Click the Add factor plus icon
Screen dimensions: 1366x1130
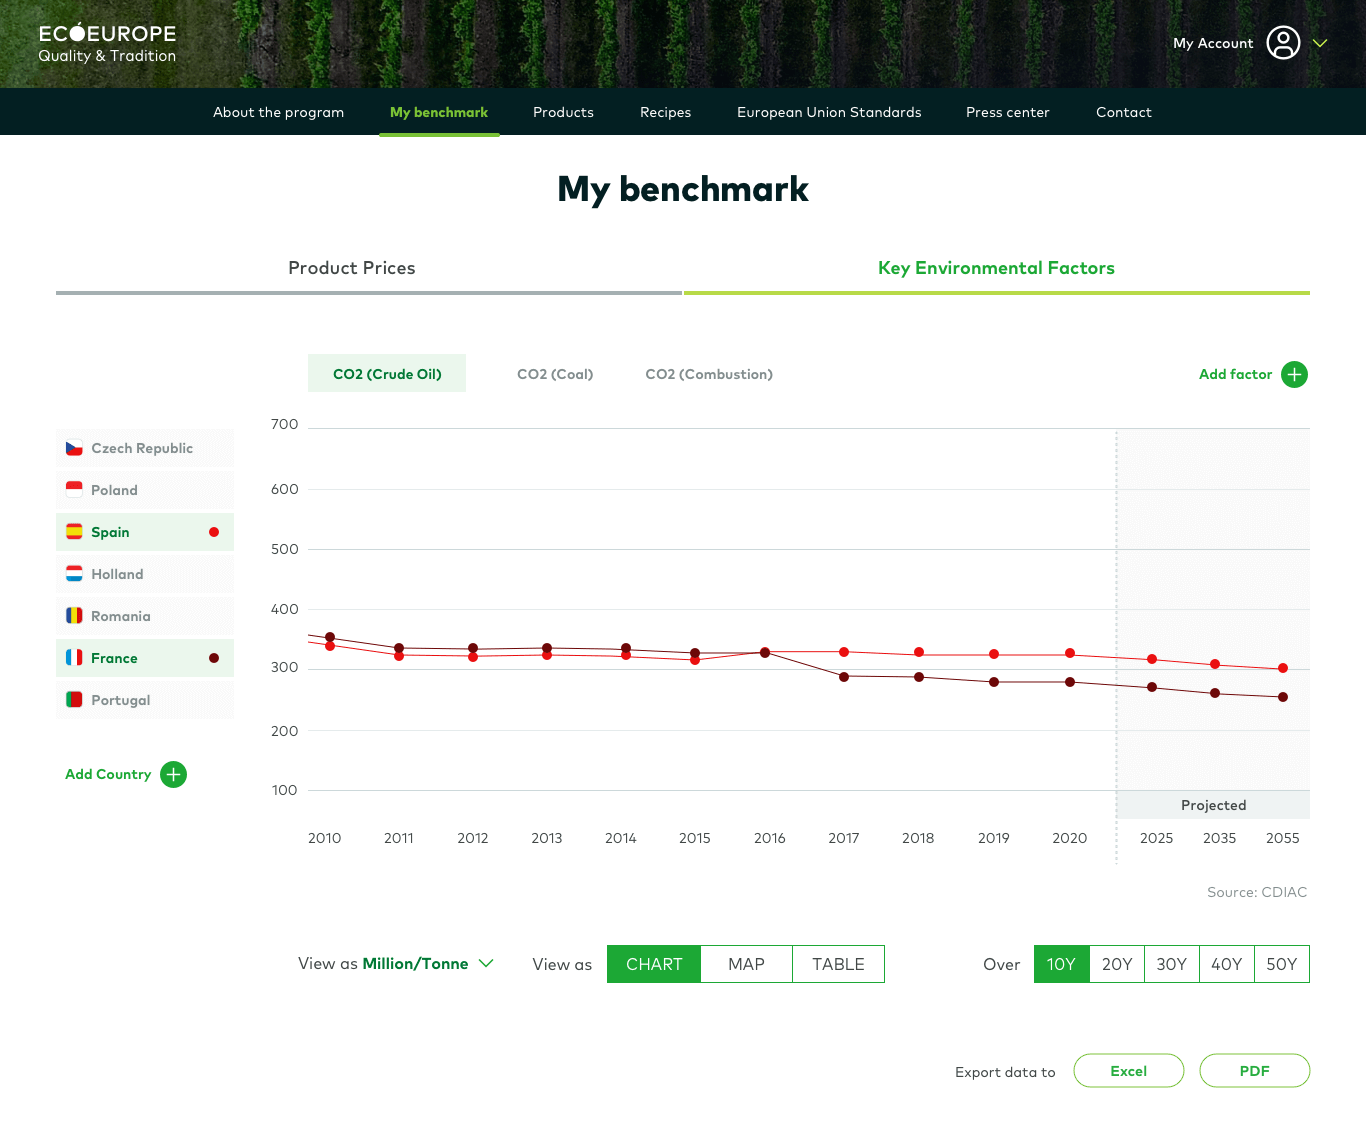point(1294,374)
